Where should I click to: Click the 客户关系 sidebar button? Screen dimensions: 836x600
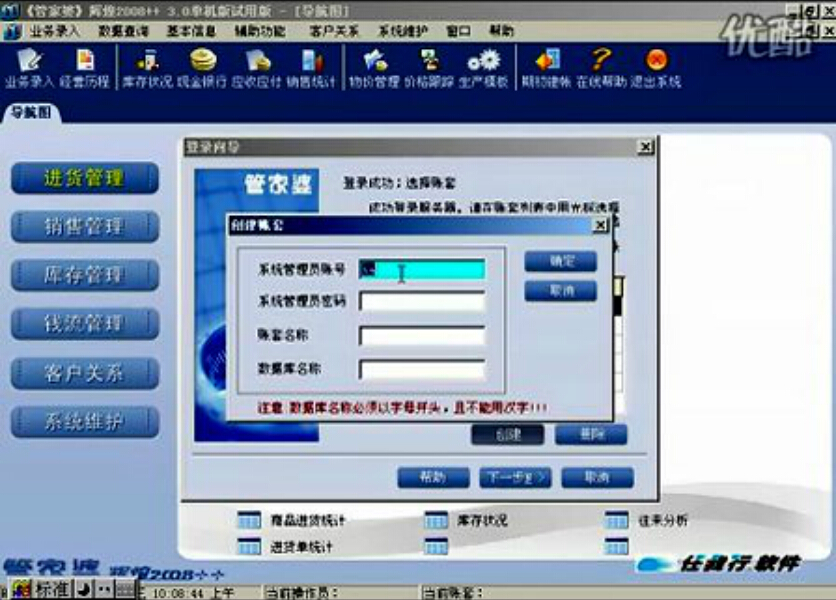coord(85,373)
